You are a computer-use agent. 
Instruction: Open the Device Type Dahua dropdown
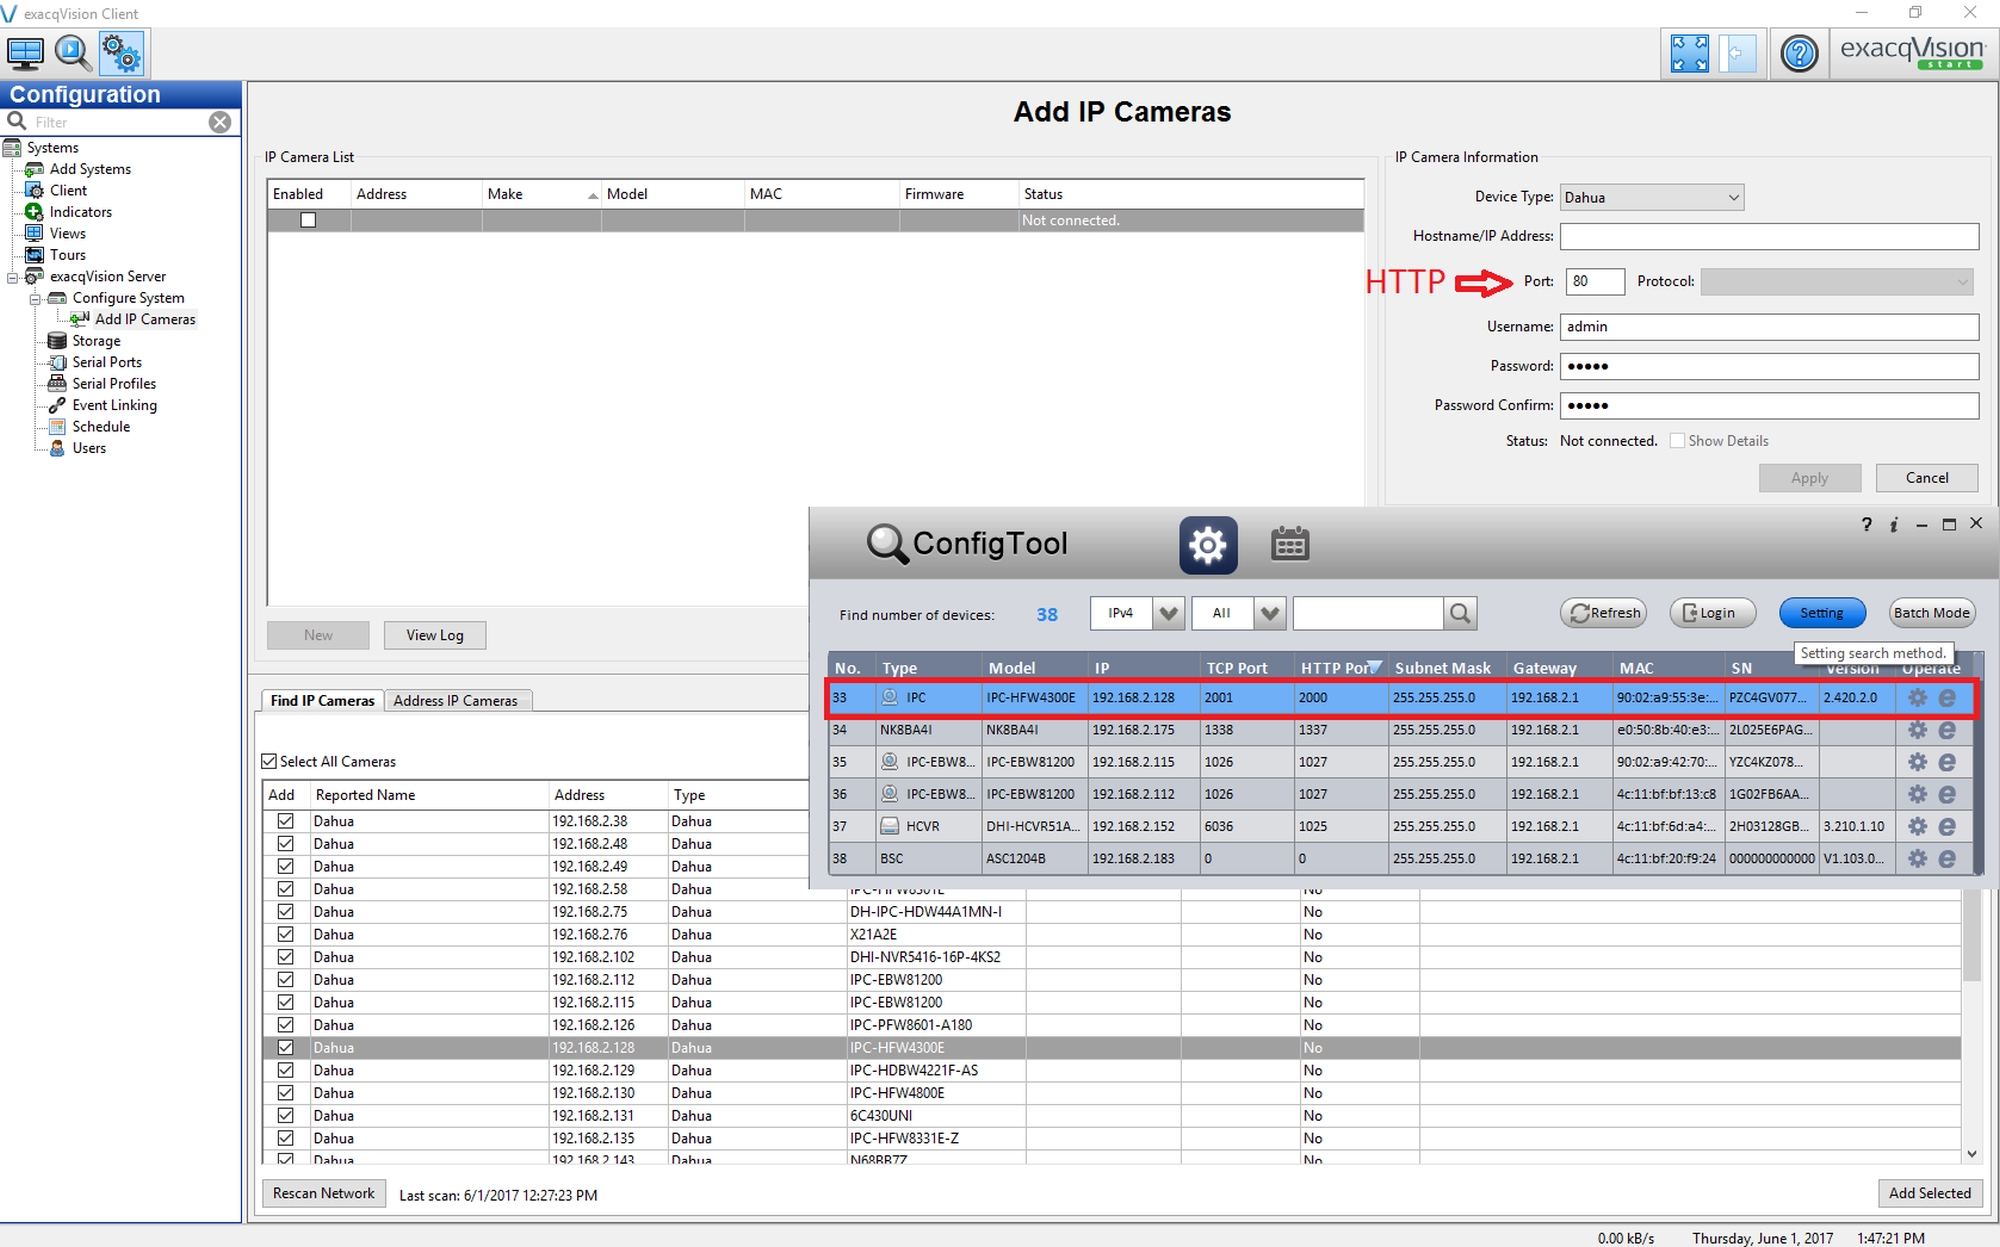[1651, 197]
